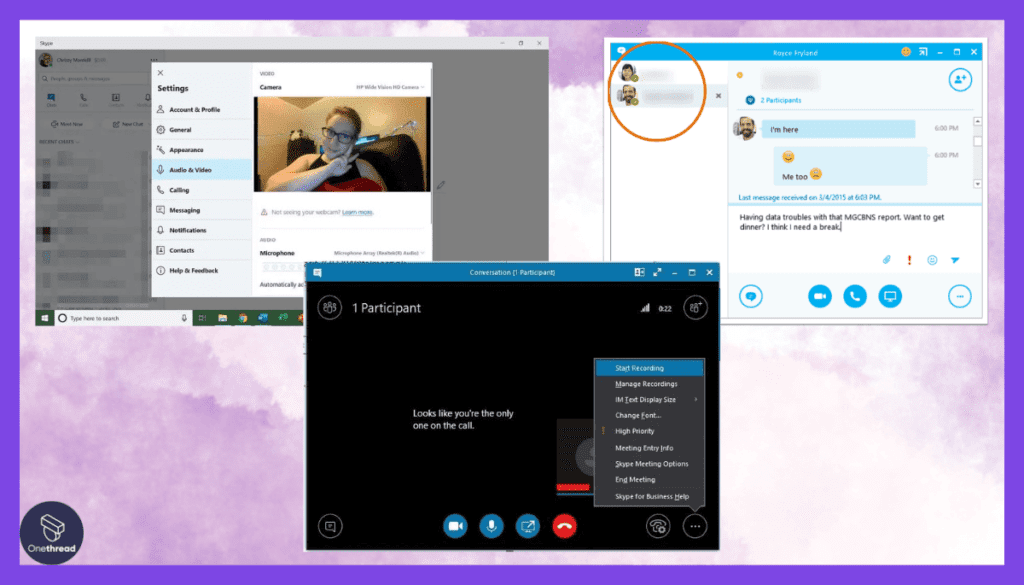
Task: Click the more options ellipsis in Conversation window
Action: tap(695, 526)
